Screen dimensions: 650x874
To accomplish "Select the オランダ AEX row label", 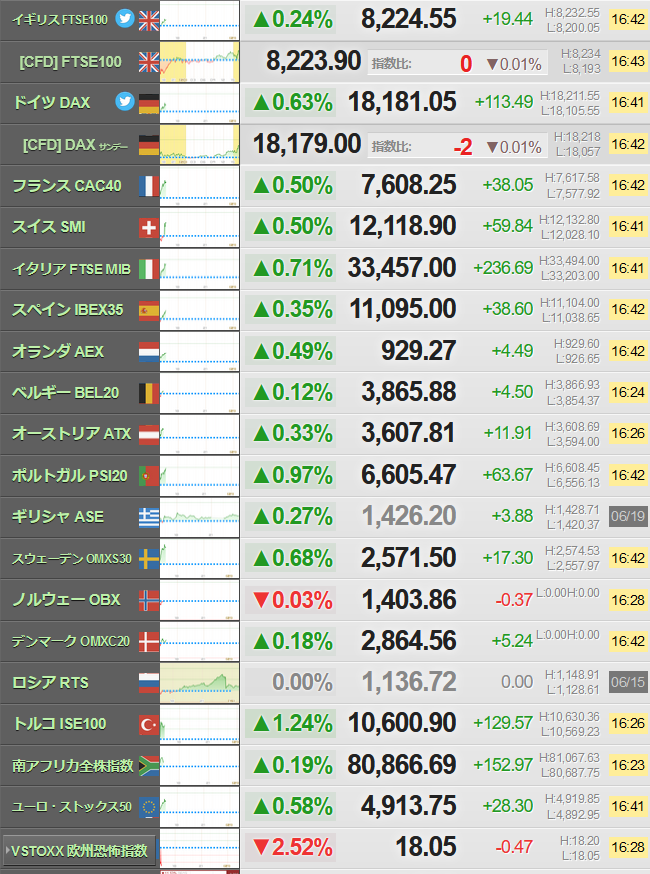I will tap(58, 351).
